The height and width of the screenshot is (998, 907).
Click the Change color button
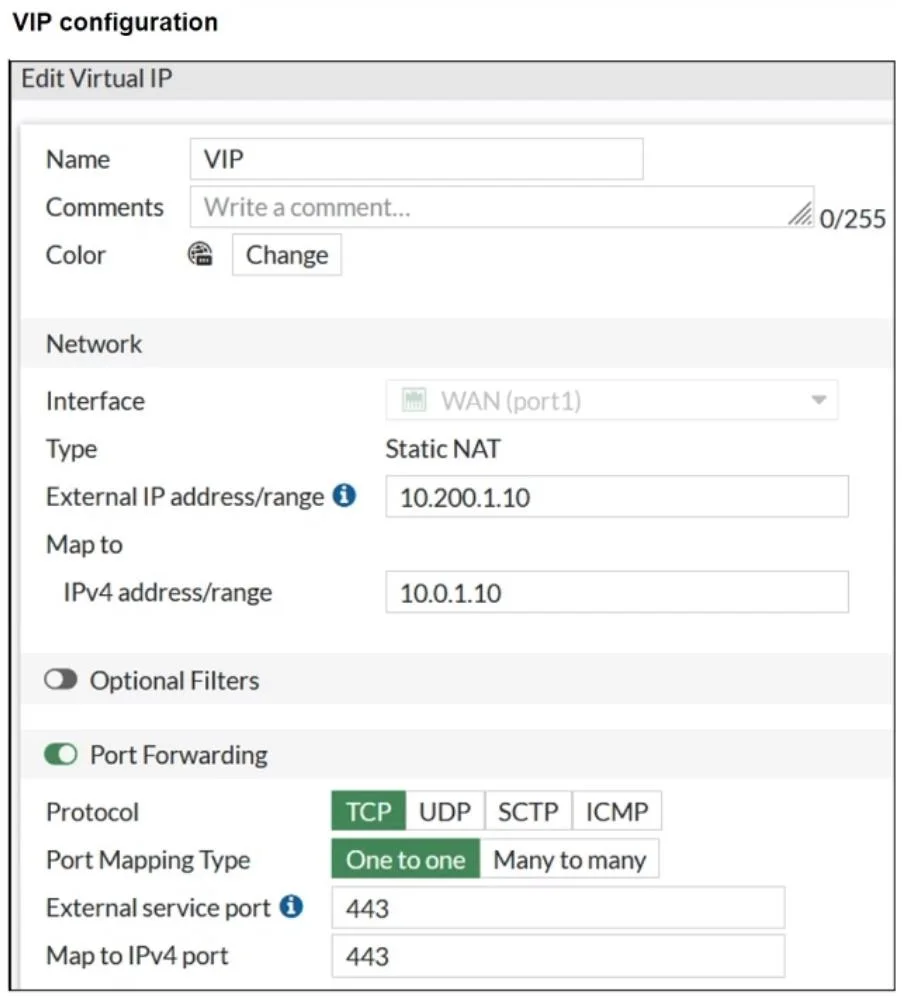[287, 255]
